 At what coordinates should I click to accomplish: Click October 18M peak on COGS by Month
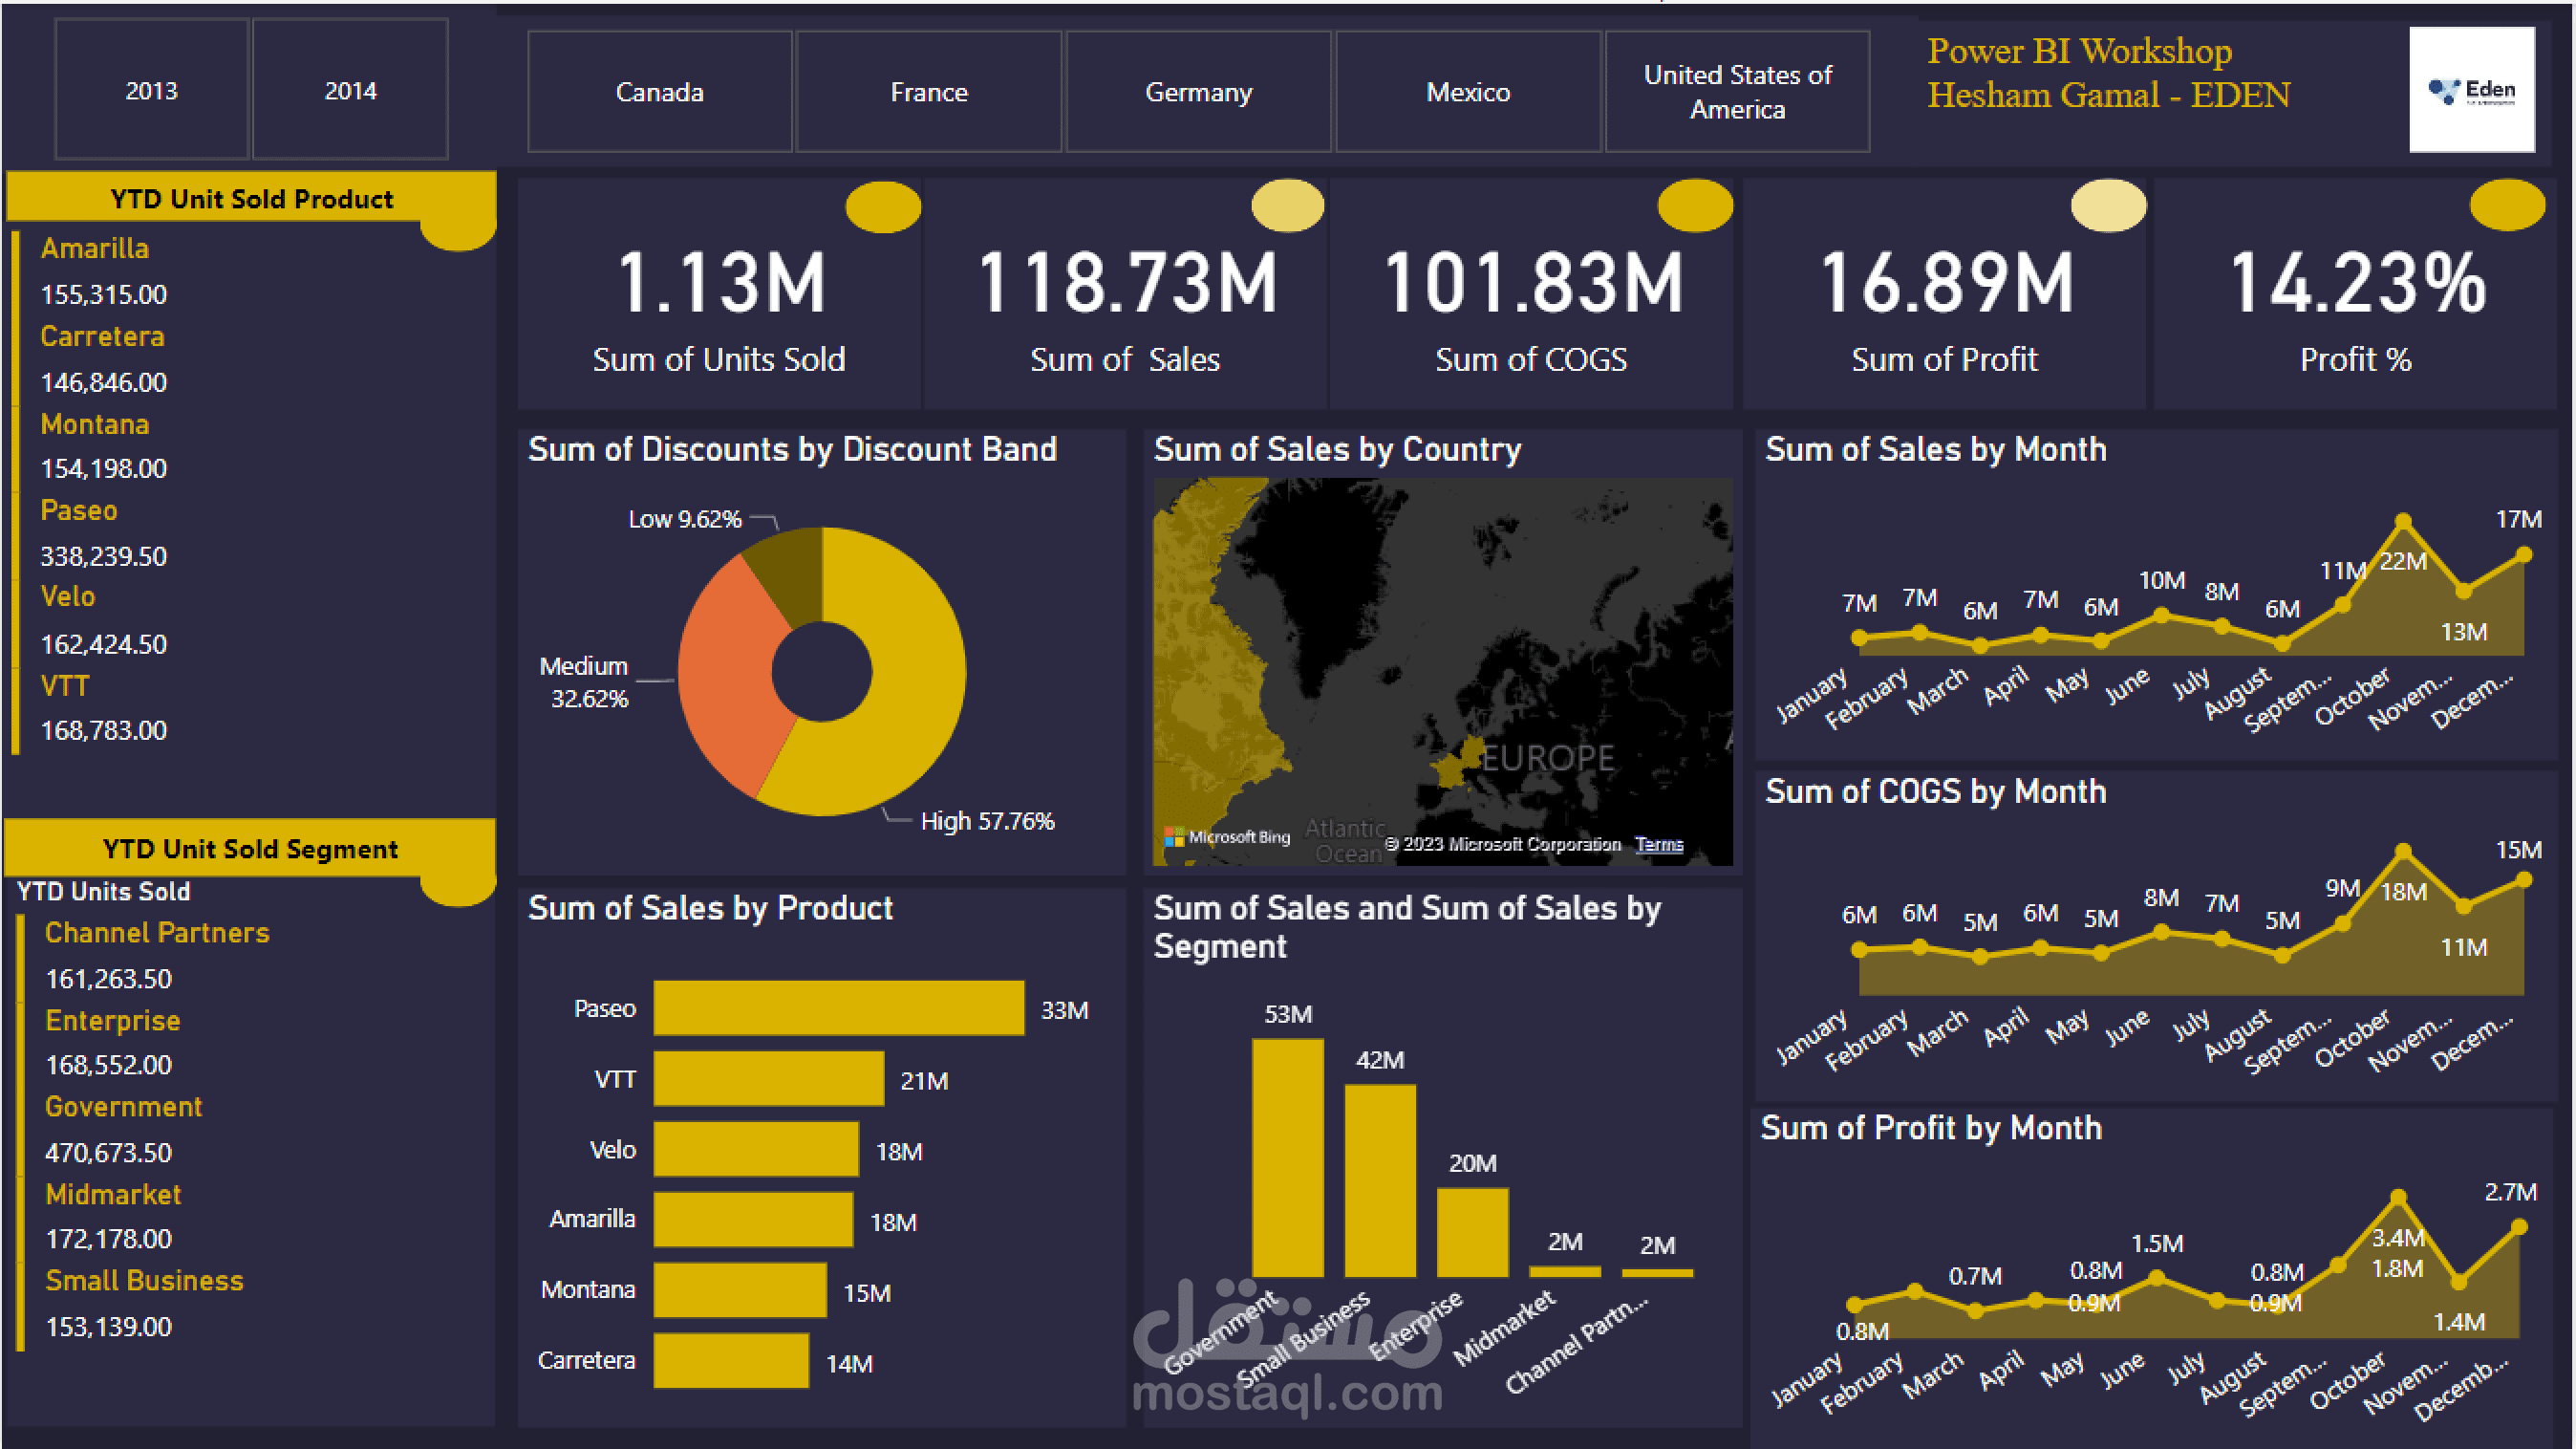tap(2403, 851)
